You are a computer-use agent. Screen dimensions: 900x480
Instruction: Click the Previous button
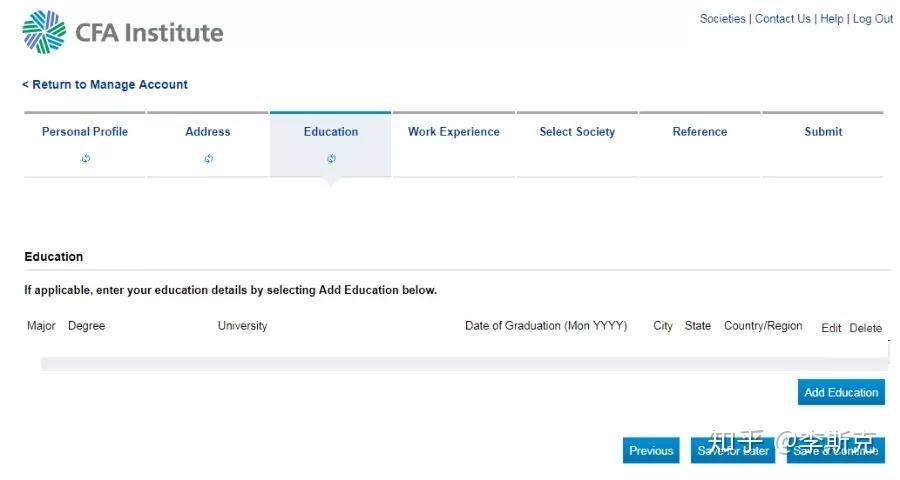point(651,451)
